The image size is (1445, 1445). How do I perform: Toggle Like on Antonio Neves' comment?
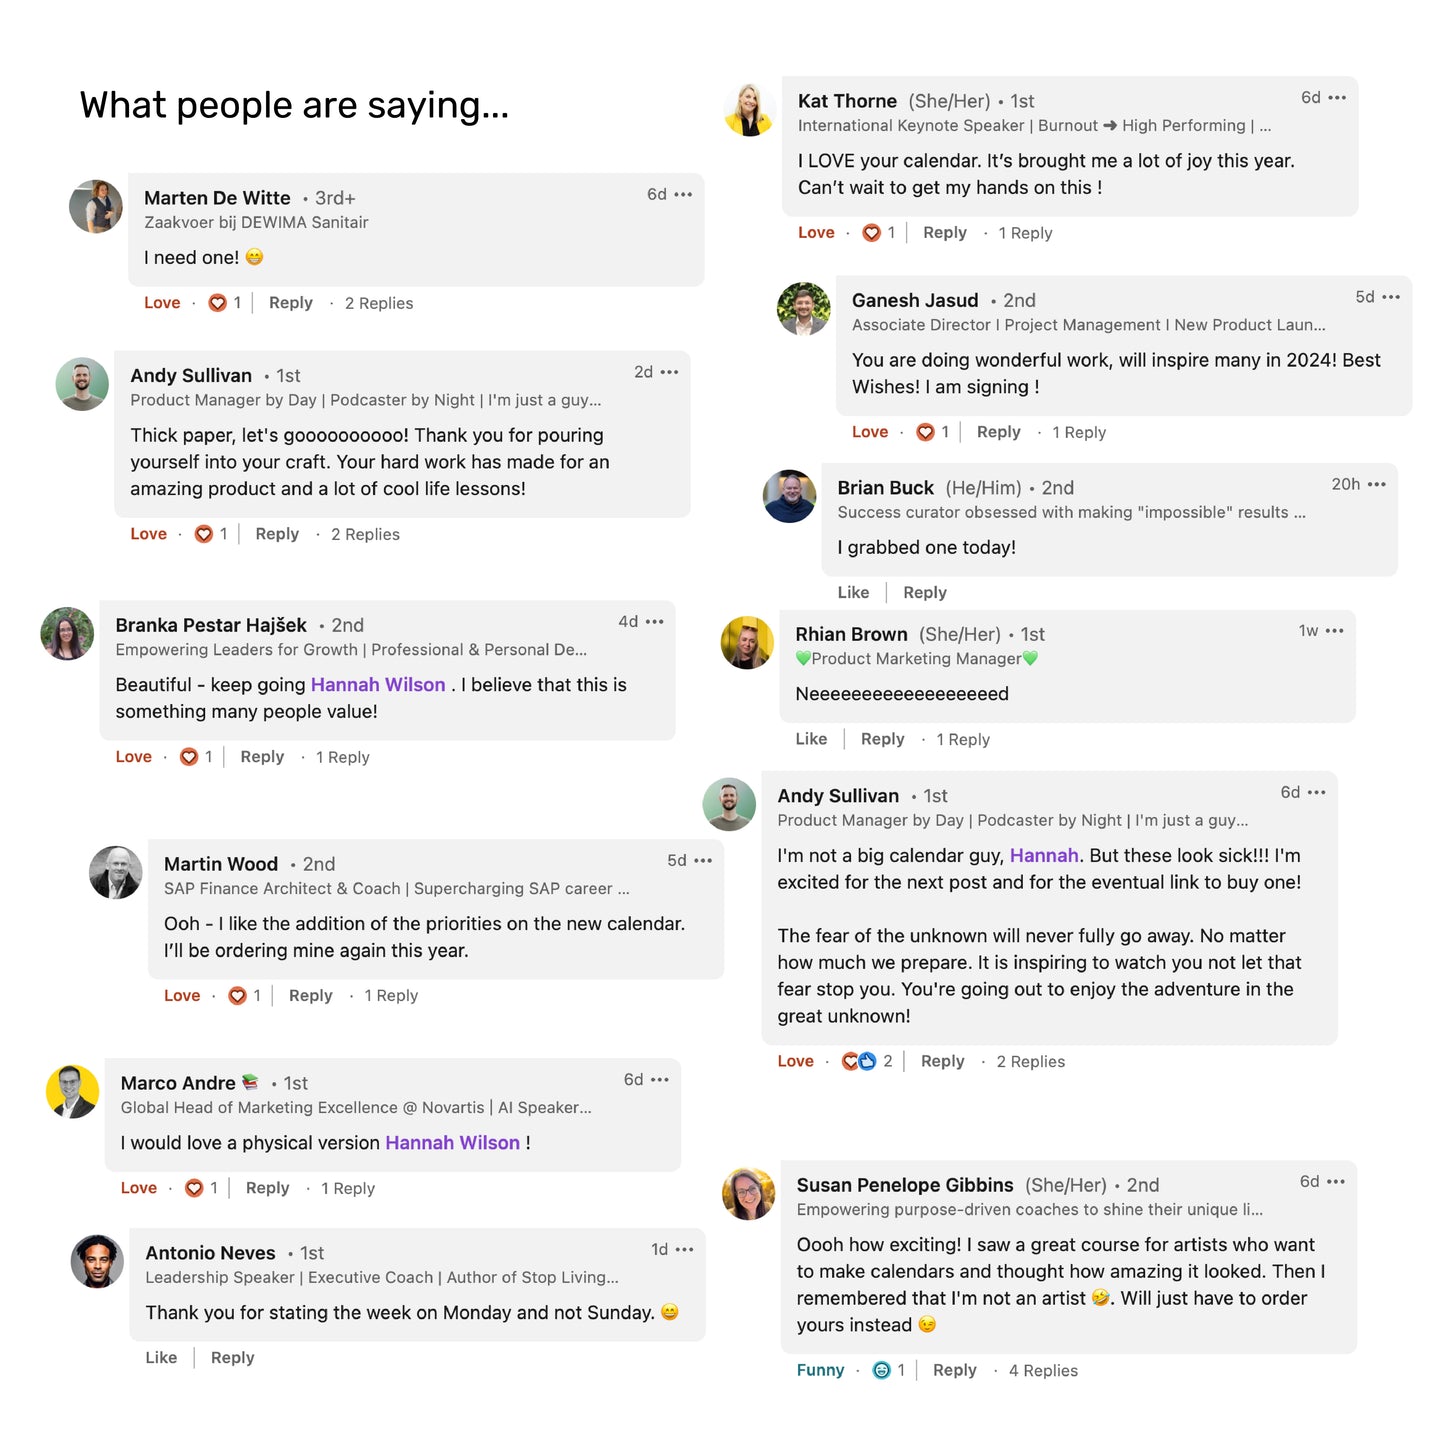(161, 1358)
